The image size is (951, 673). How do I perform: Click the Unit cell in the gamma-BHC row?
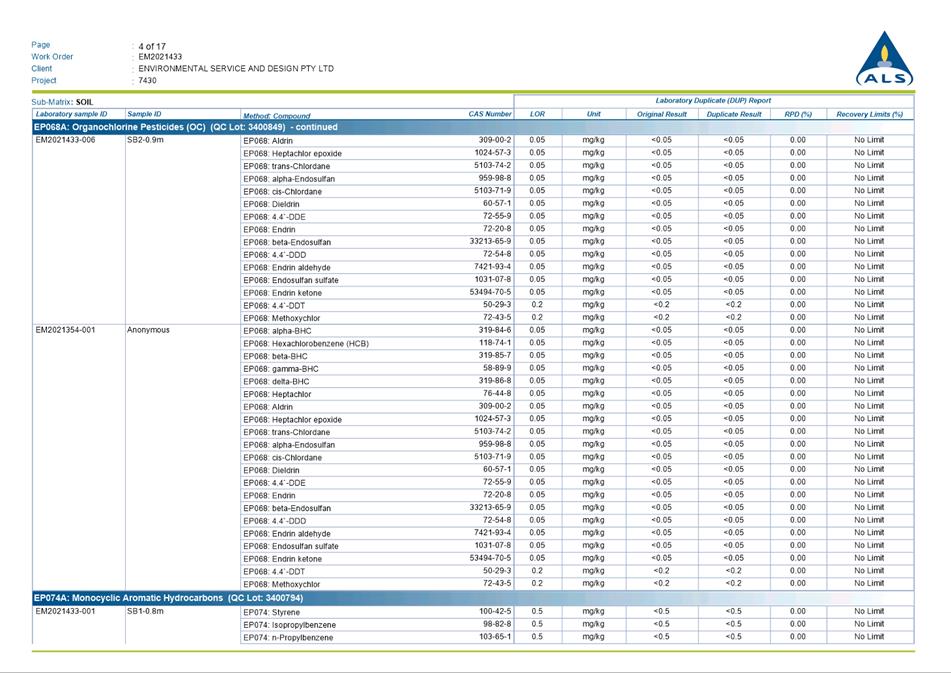(x=594, y=368)
